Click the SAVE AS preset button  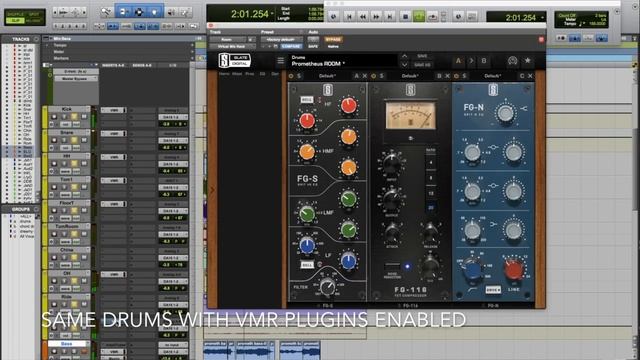422,65
